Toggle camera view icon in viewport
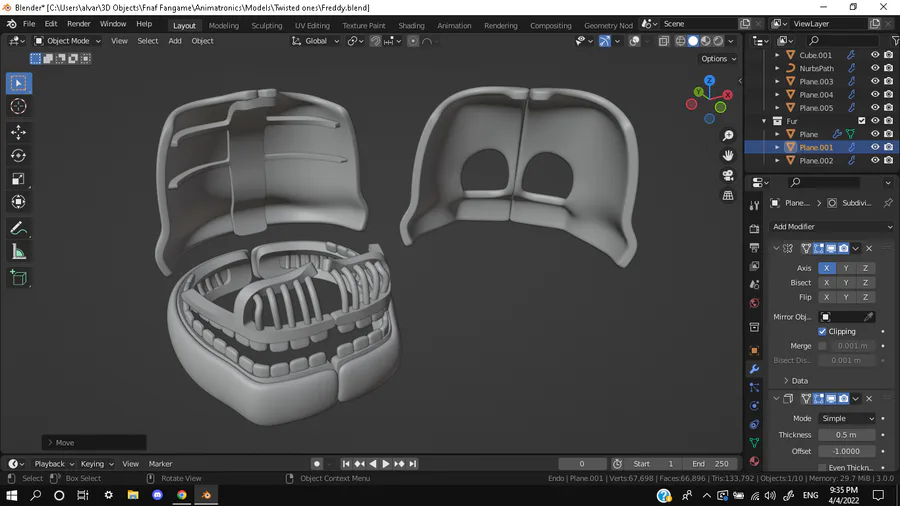The width and height of the screenshot is (900, 506). point(728,175)
